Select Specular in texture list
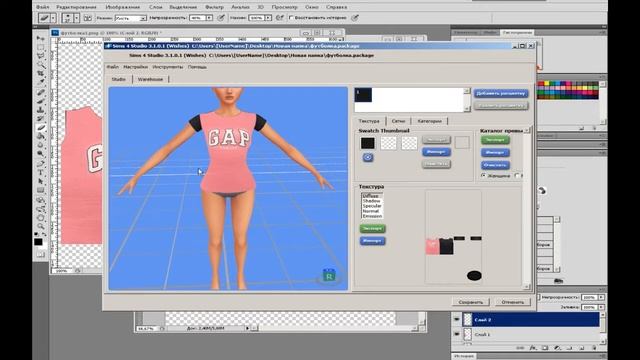Image resolution: width=640 pixels, height=360 pixels. pyautogui.click(x=372, y=206)
